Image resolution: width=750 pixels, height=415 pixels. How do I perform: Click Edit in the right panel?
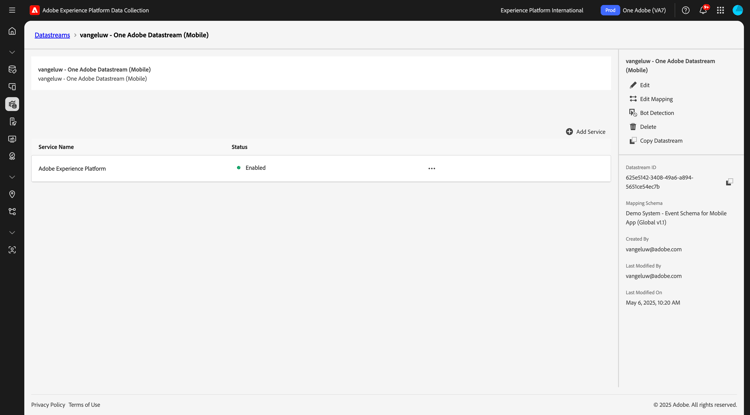[x=640, y=85]
